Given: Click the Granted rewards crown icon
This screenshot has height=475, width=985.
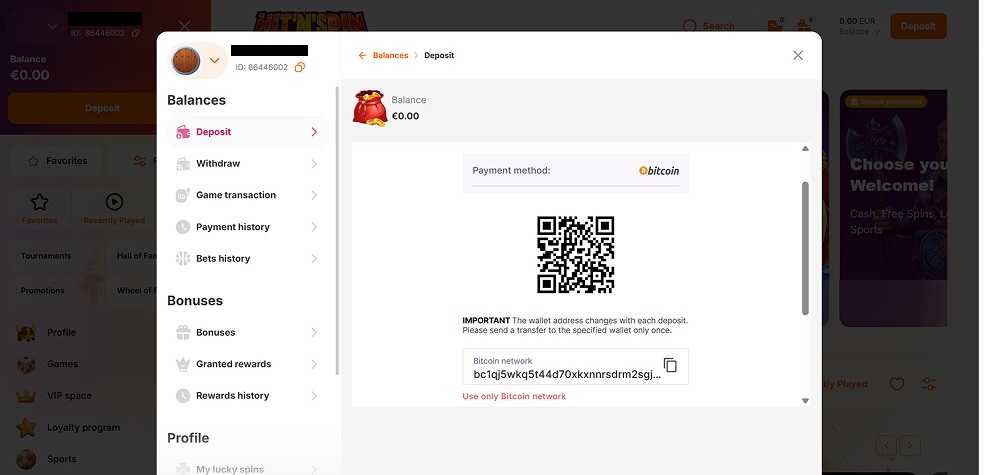Looking at the screenshot, I should point(183,364).
